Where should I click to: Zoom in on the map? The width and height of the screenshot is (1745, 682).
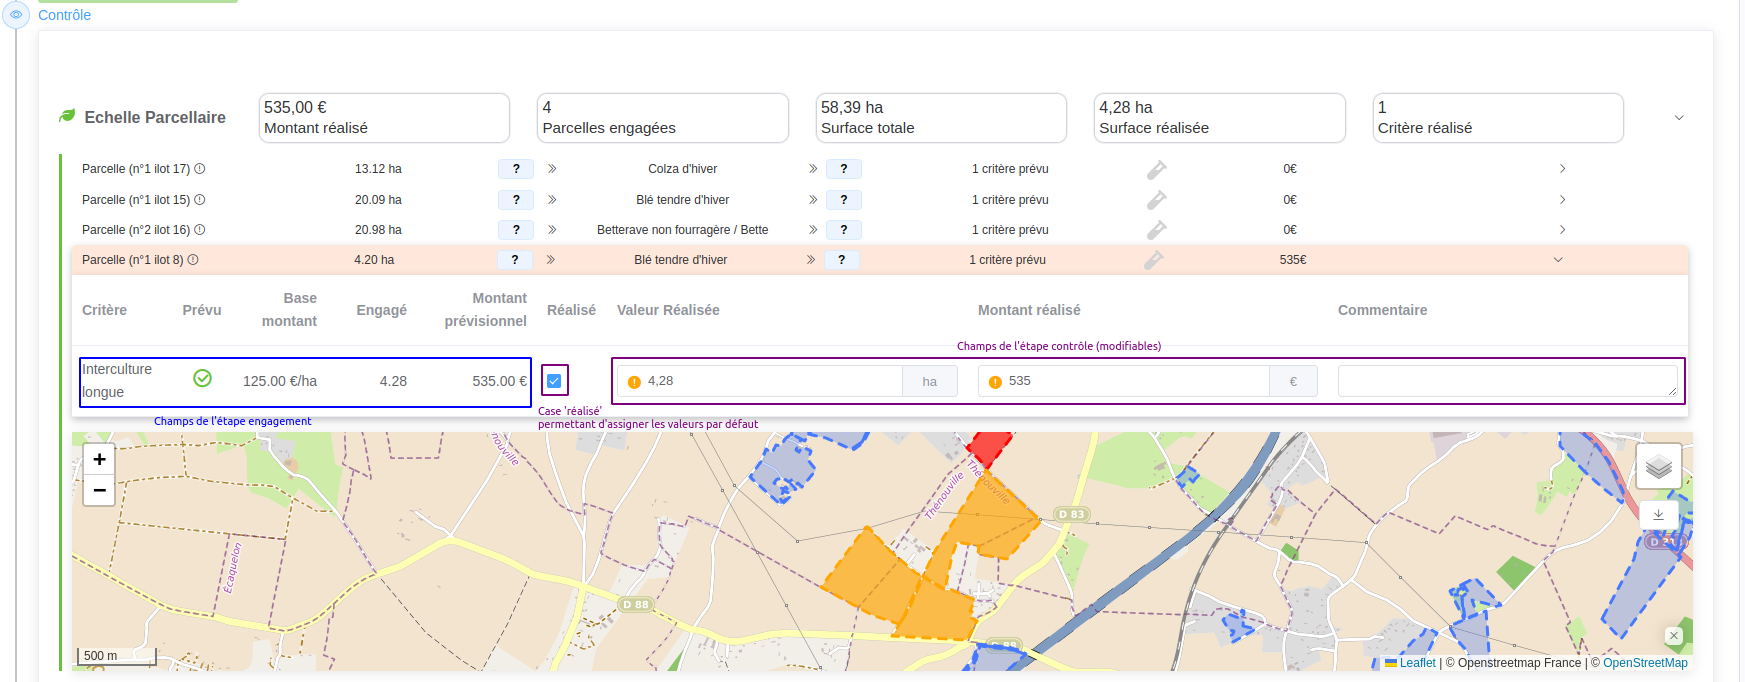pyautogui.click(x=99, y=460)
